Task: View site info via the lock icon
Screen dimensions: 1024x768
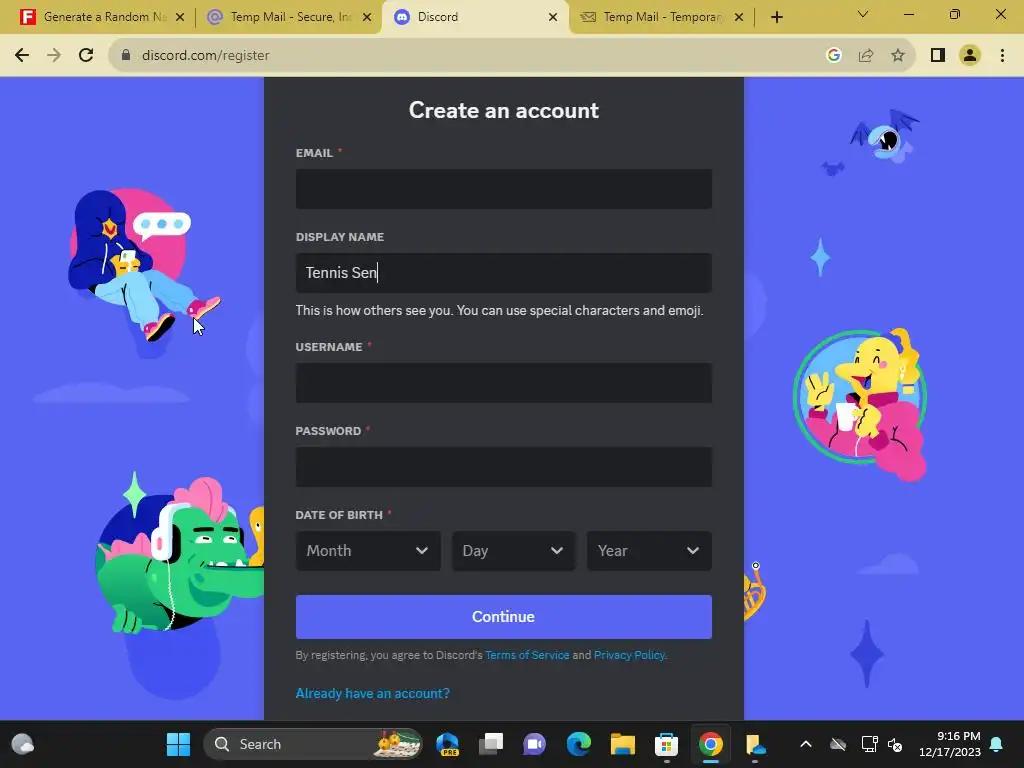Action: point(126,56)
